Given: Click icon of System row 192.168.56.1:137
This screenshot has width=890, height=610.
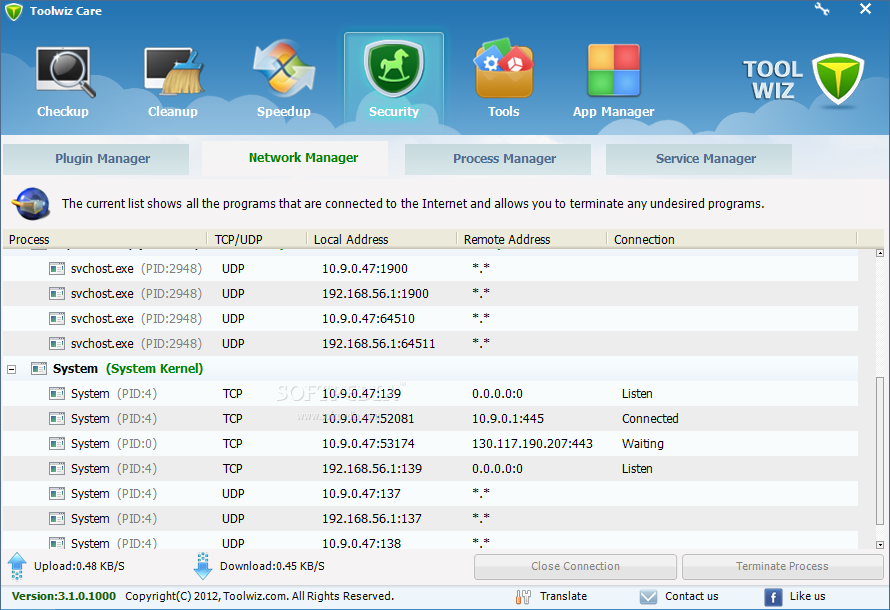Looking at the screenshot, I should click(57, 519).
